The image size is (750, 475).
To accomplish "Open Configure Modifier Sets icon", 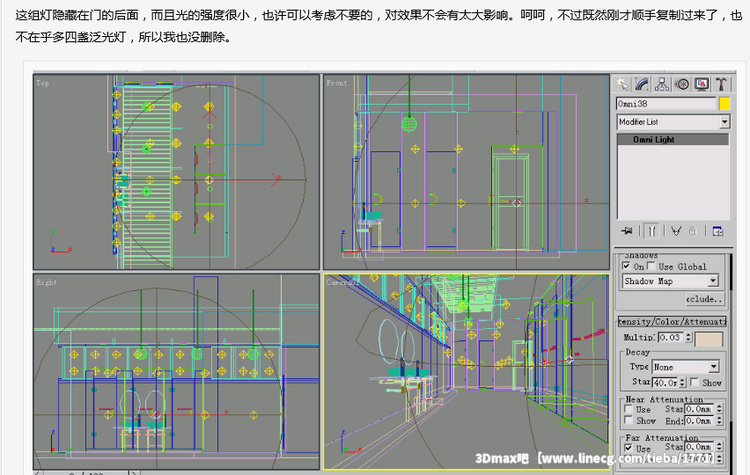I will pyautogui.click(x=717, y=231).
